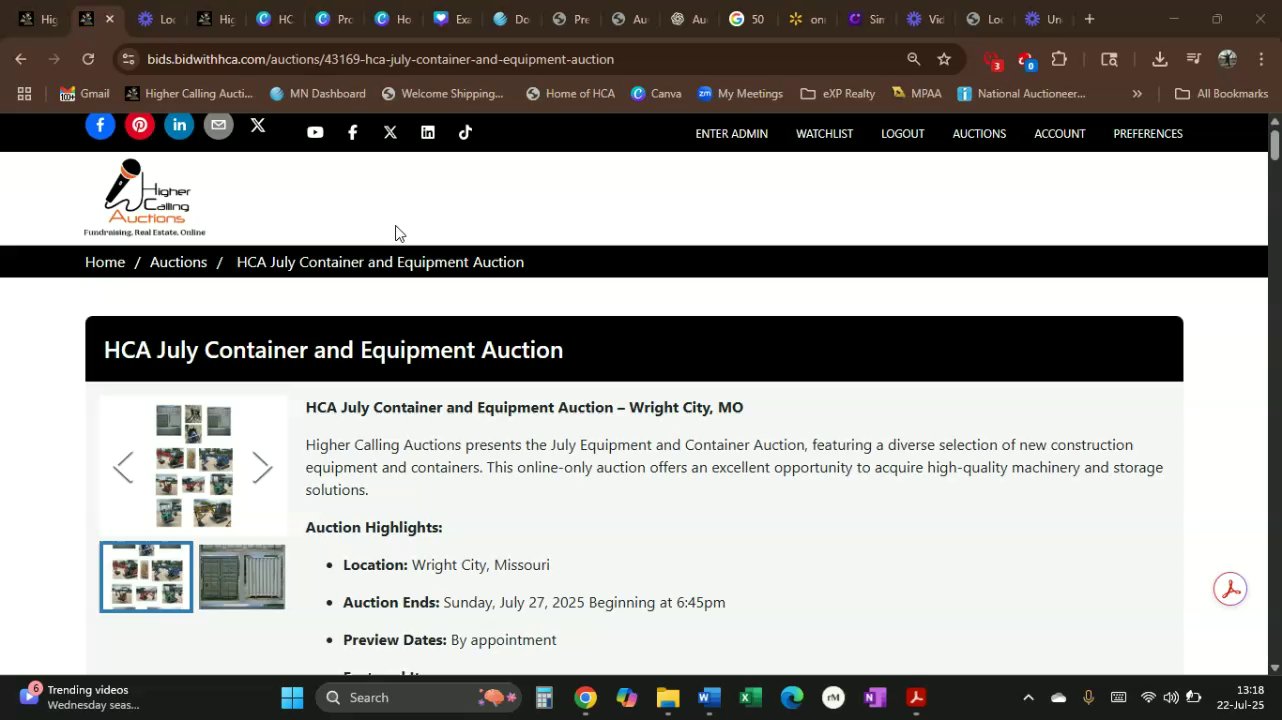Open browser Downloads
This screenshot has width=1282, height=720.
pyautogui.click(x=1159, y=59)
